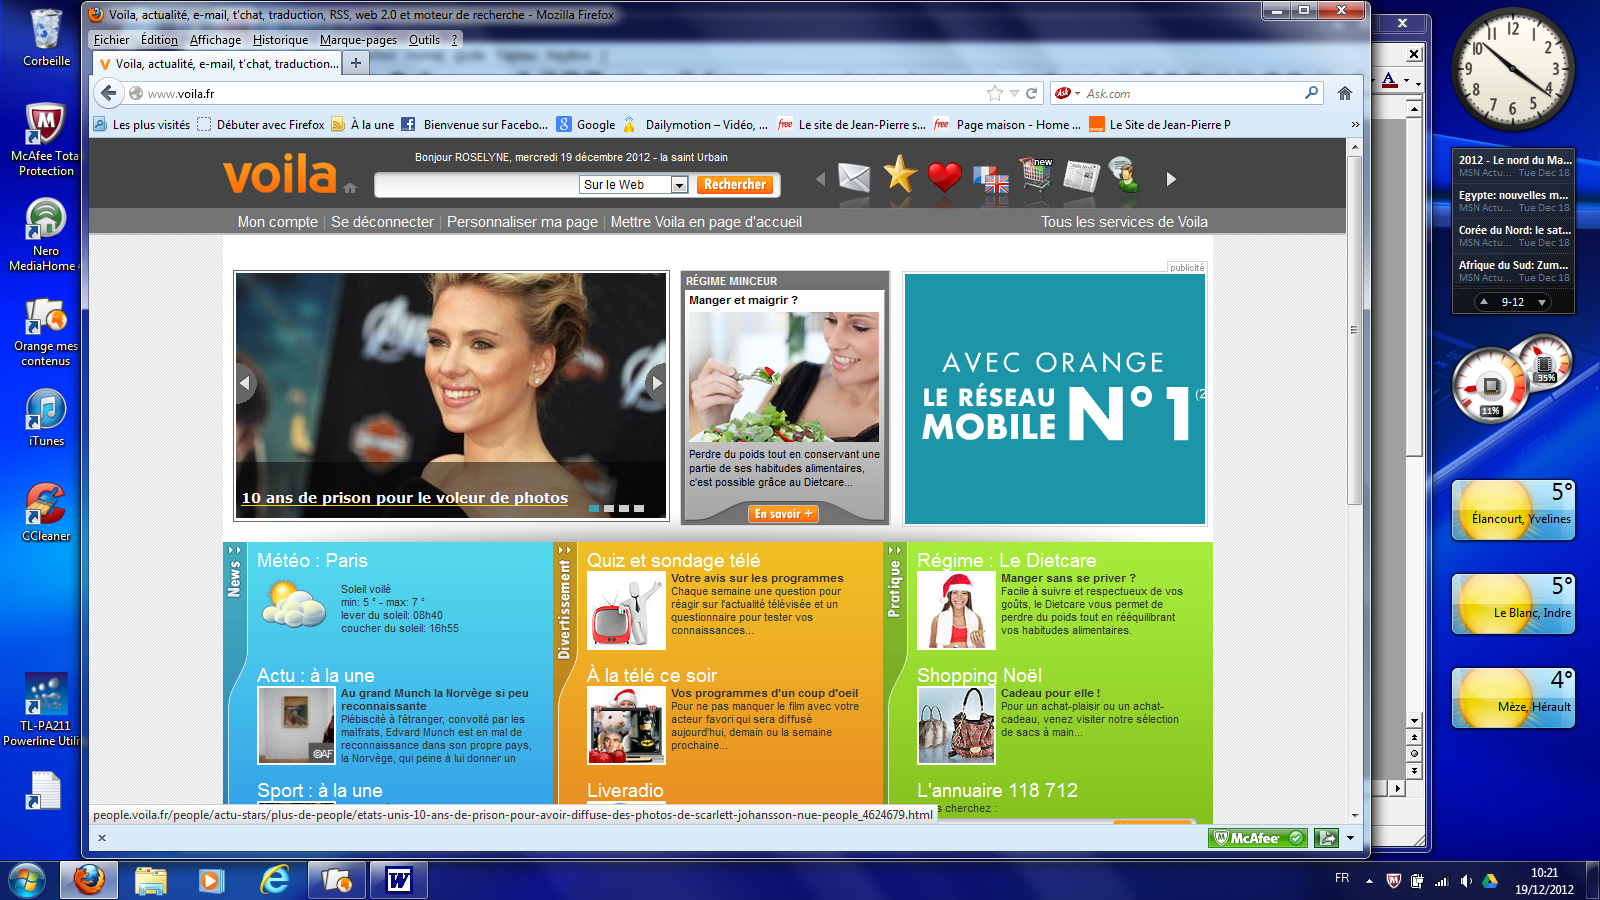
Task: Click the volume icon in system tray
Action: pos(1466,881)
